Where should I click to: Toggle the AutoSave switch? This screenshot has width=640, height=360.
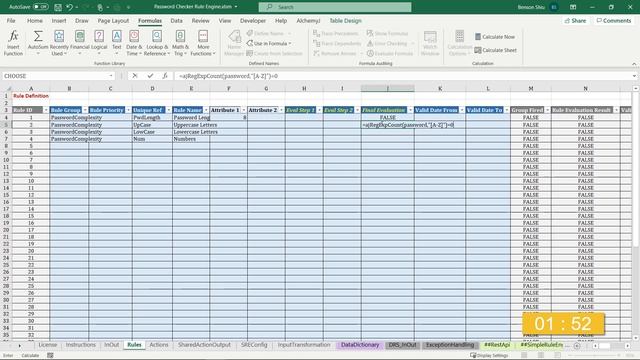[x=40, y=7]
